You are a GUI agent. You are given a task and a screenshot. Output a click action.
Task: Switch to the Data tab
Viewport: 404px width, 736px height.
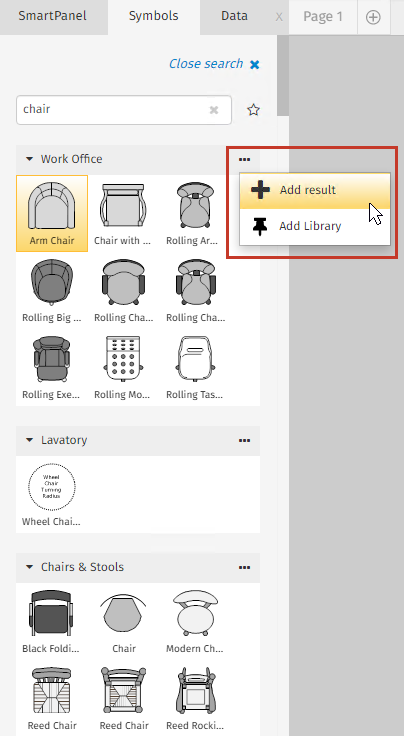(234, 16)
